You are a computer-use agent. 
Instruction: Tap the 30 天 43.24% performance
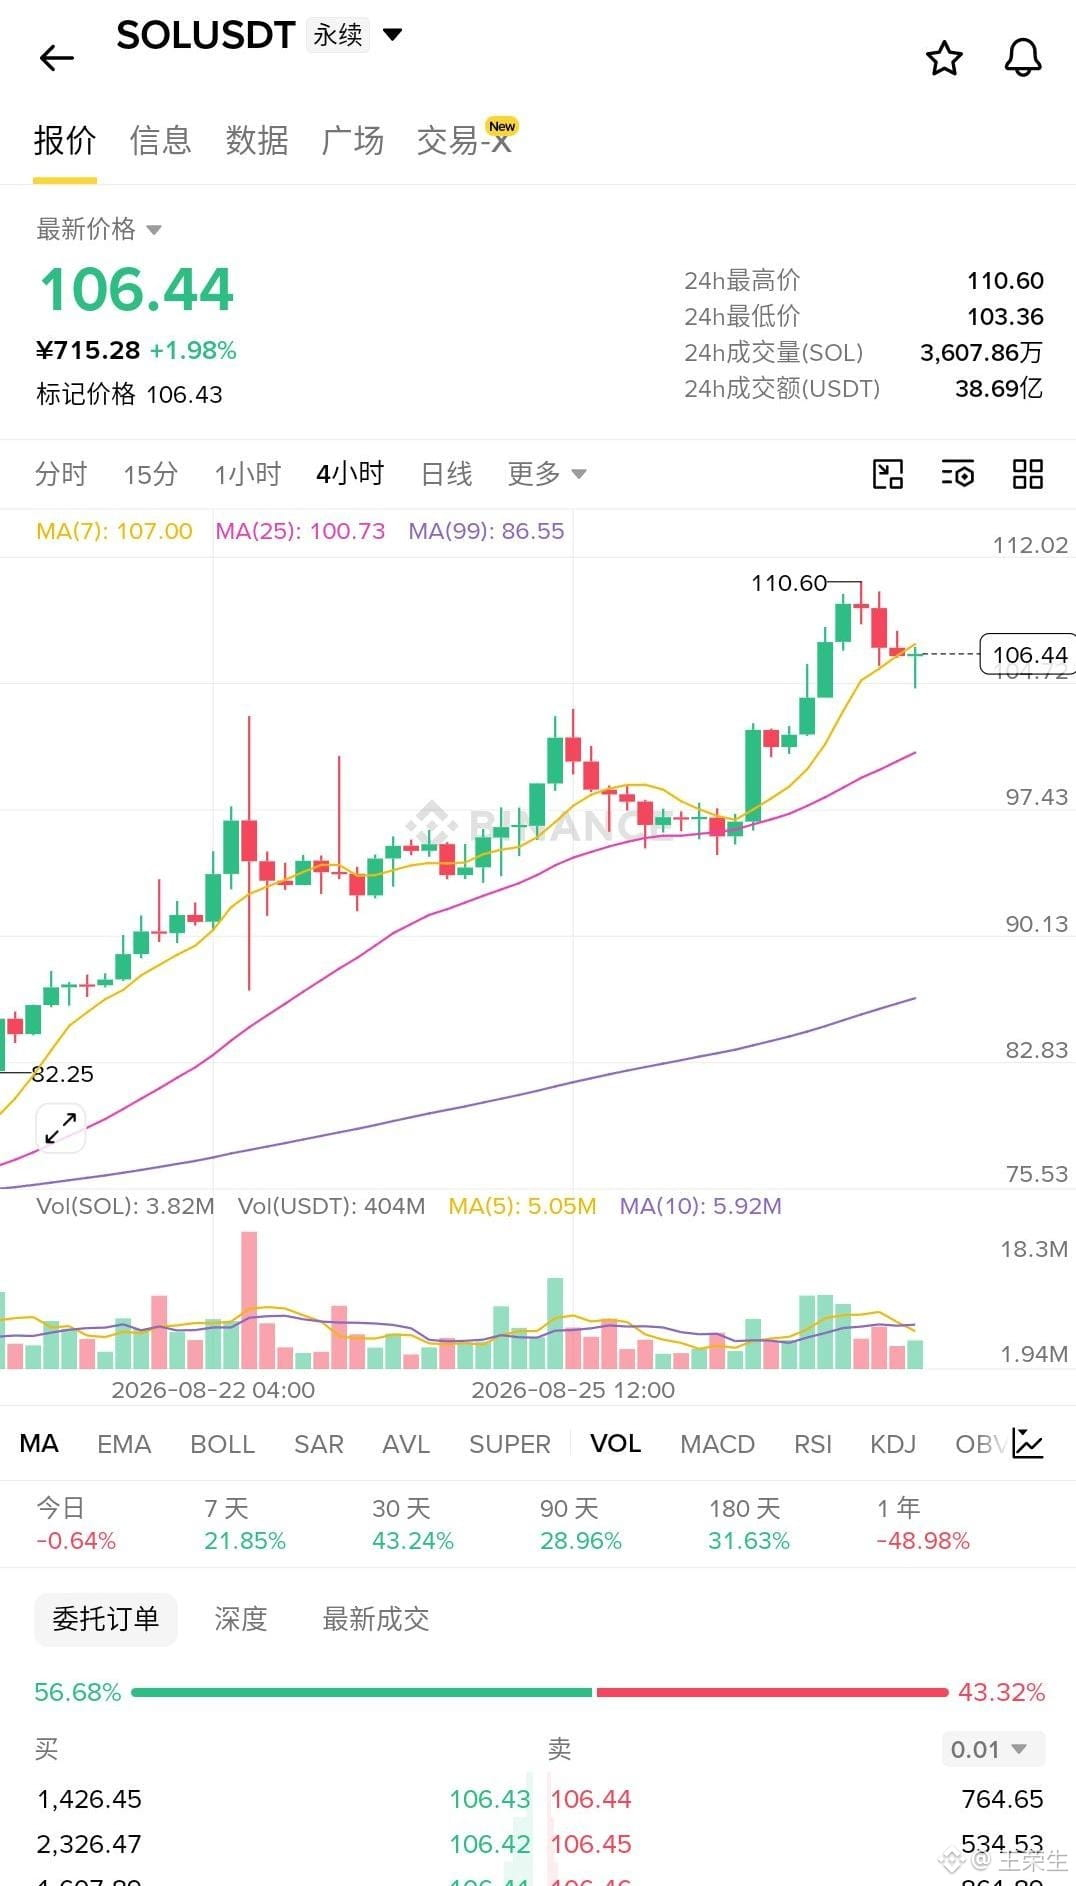[413, 1524]
